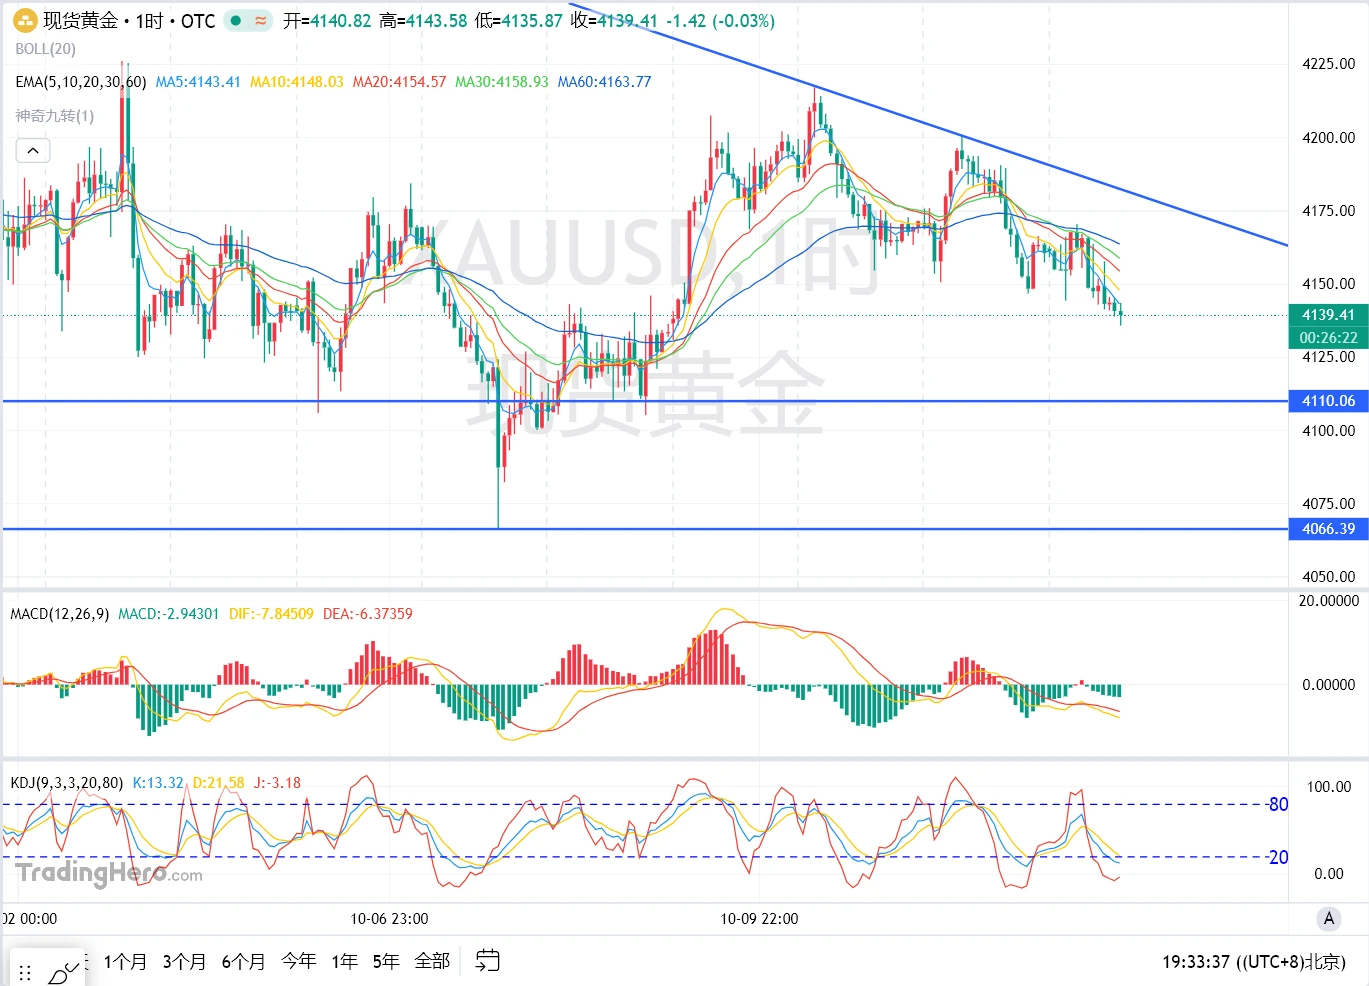Click the 收=4139.41 close price readout
Viewport: 1369px width, 986px height.
pyautogui.click(x=614, y=20)
